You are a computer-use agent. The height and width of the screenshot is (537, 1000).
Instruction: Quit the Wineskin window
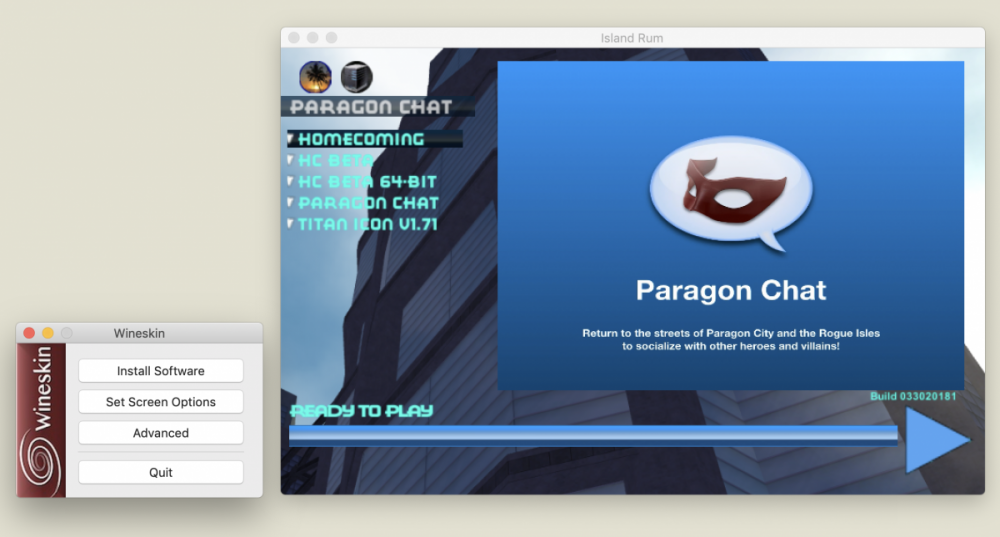[161, 473]
